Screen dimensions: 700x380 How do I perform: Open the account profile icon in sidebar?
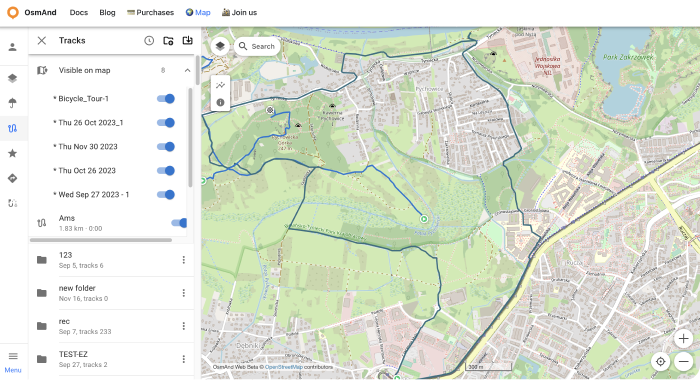coord(12,47)
